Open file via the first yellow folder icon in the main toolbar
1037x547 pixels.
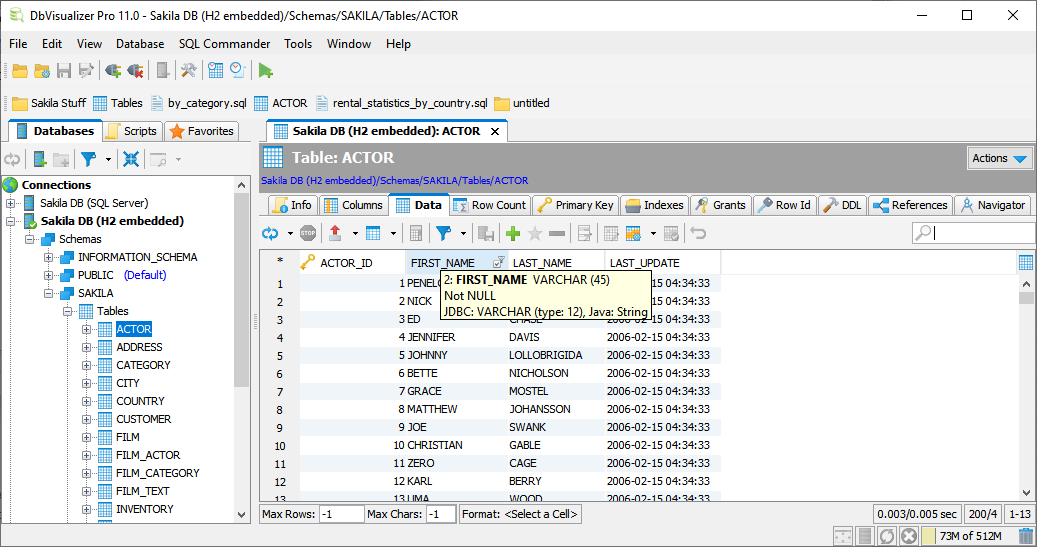(20, 71)
